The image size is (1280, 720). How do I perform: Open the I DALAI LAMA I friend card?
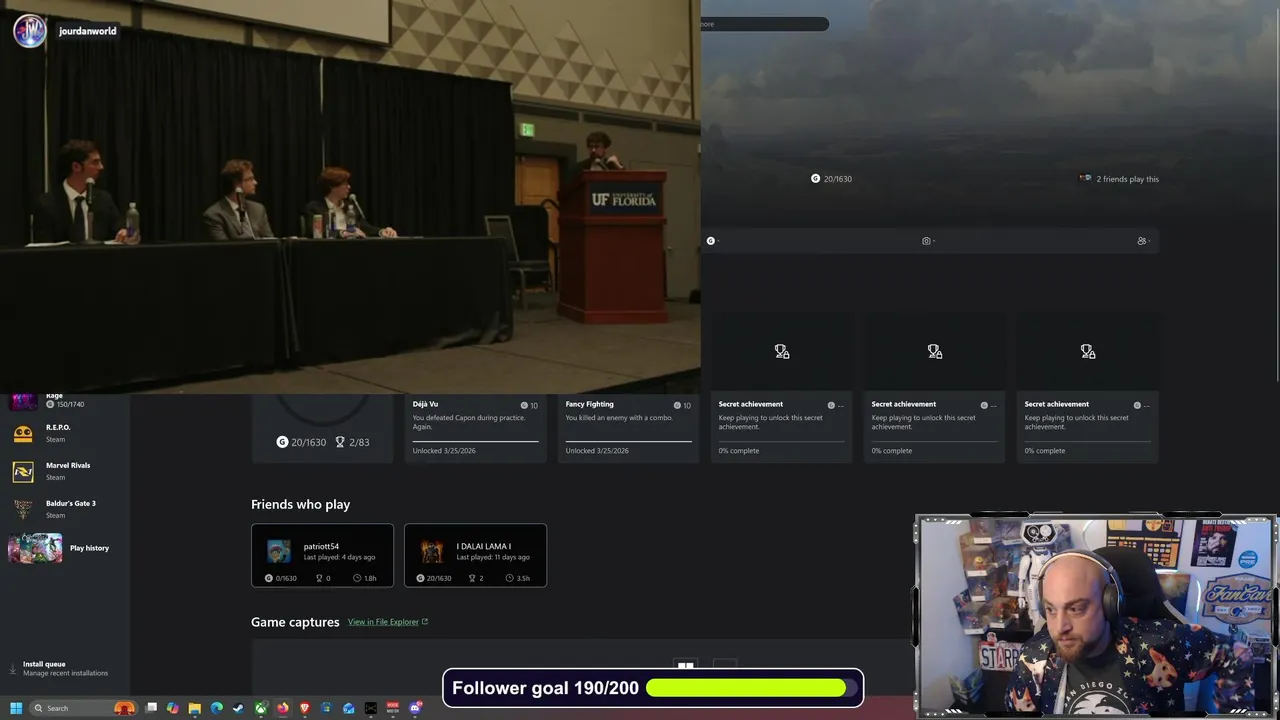click(475, 555)
